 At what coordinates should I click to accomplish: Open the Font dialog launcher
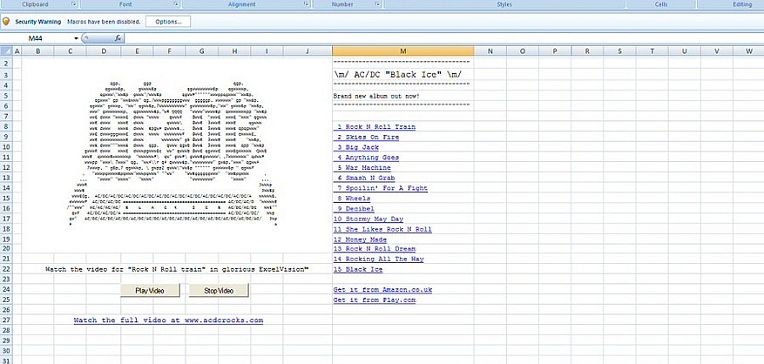(176, 4)
